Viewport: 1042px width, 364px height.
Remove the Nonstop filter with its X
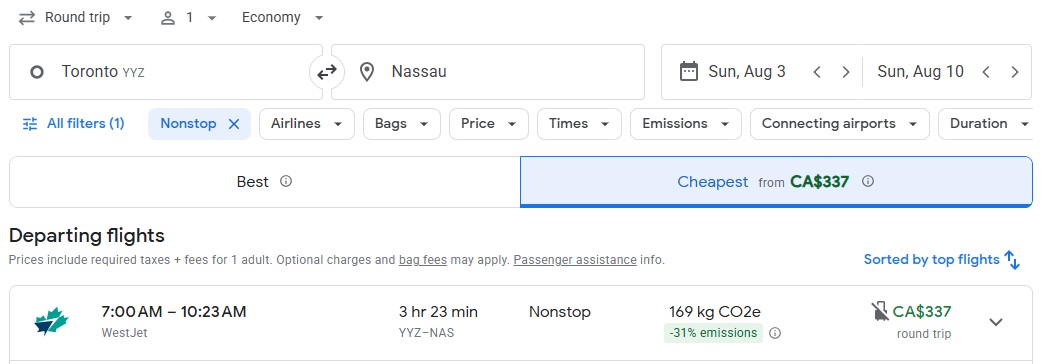coord(234,124)
